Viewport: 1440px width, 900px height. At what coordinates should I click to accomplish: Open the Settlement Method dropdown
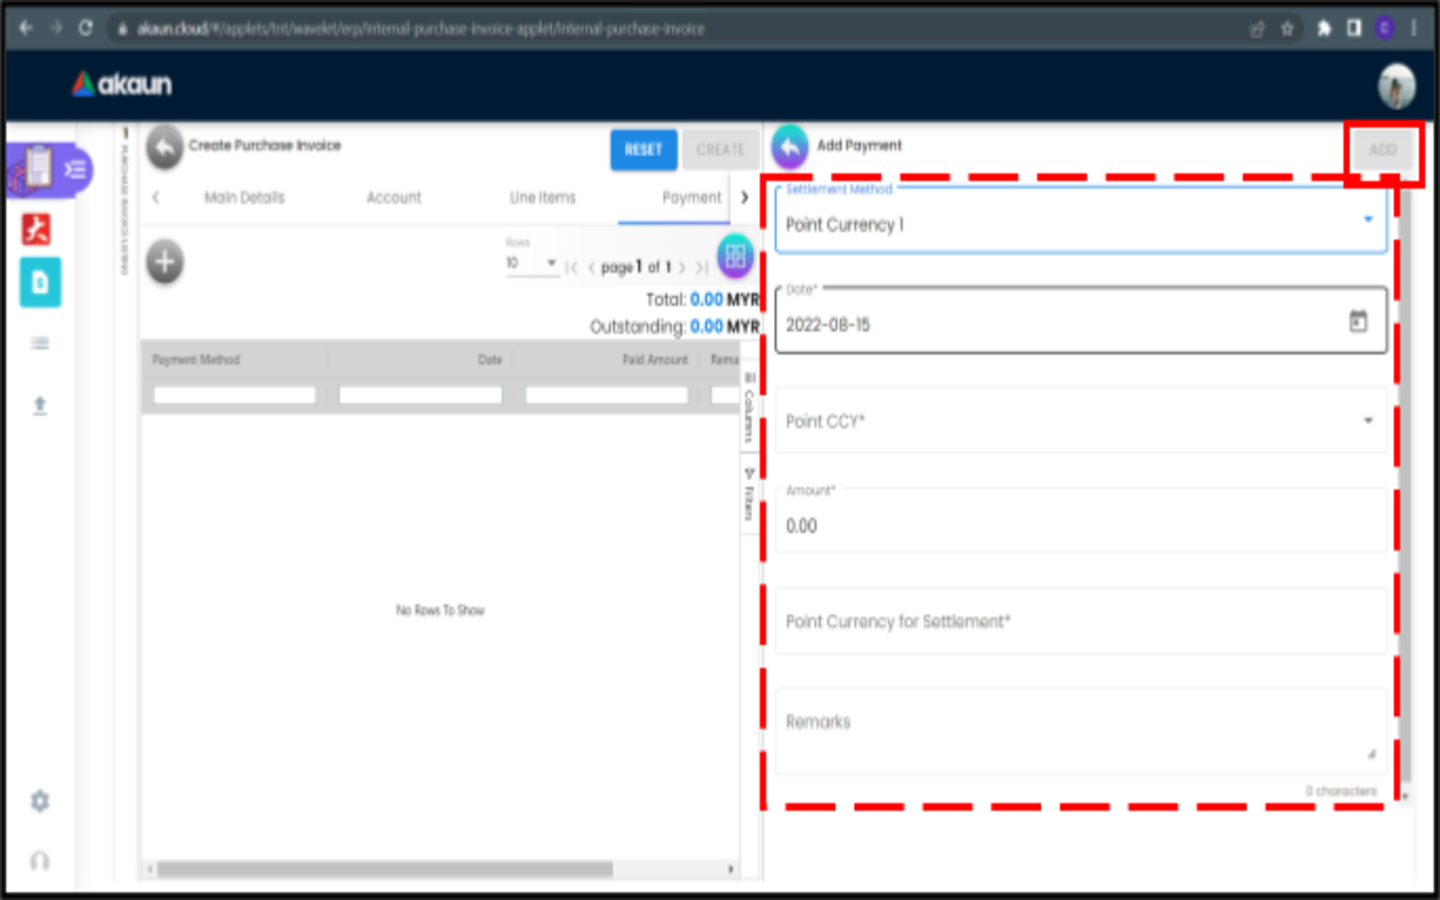click(1081, 221)
